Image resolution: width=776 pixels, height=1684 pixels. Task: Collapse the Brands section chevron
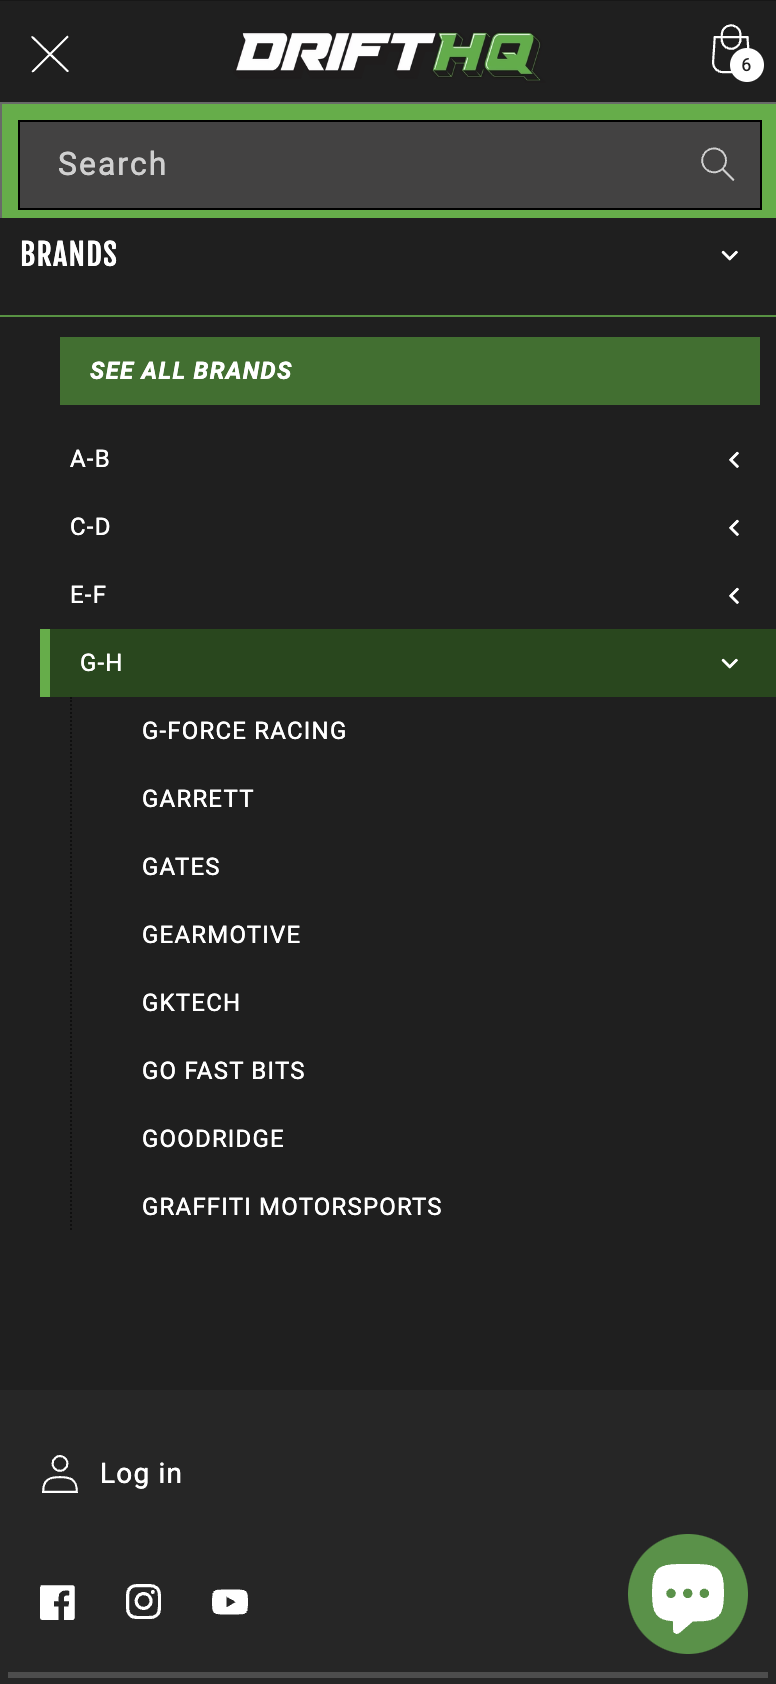(x=730, y=255)
